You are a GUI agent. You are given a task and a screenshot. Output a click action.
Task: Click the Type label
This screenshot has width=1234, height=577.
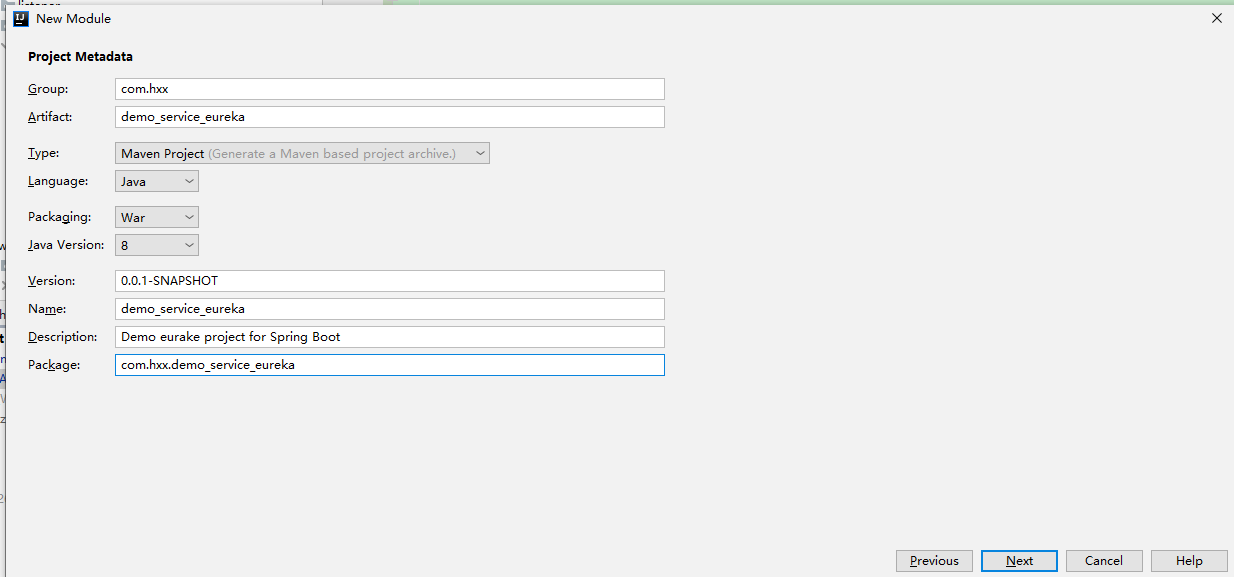[x=44, y=153]
